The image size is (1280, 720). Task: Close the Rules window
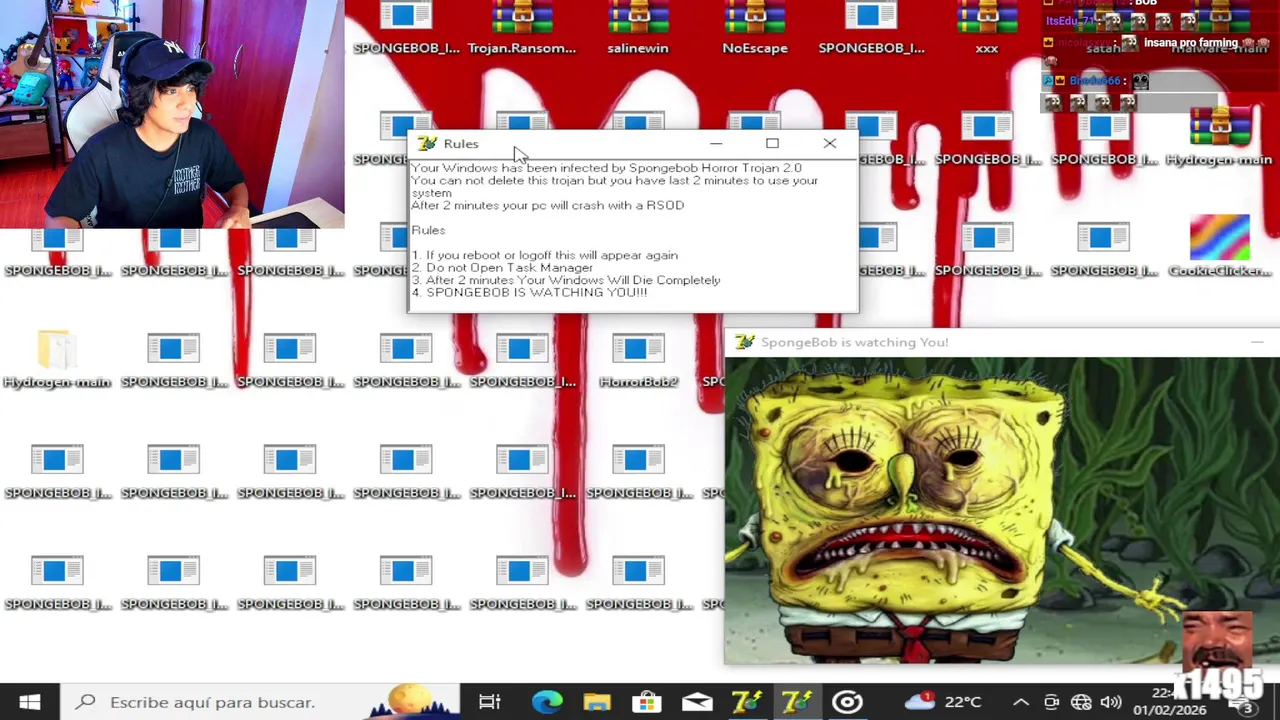[x=830, y=144]
